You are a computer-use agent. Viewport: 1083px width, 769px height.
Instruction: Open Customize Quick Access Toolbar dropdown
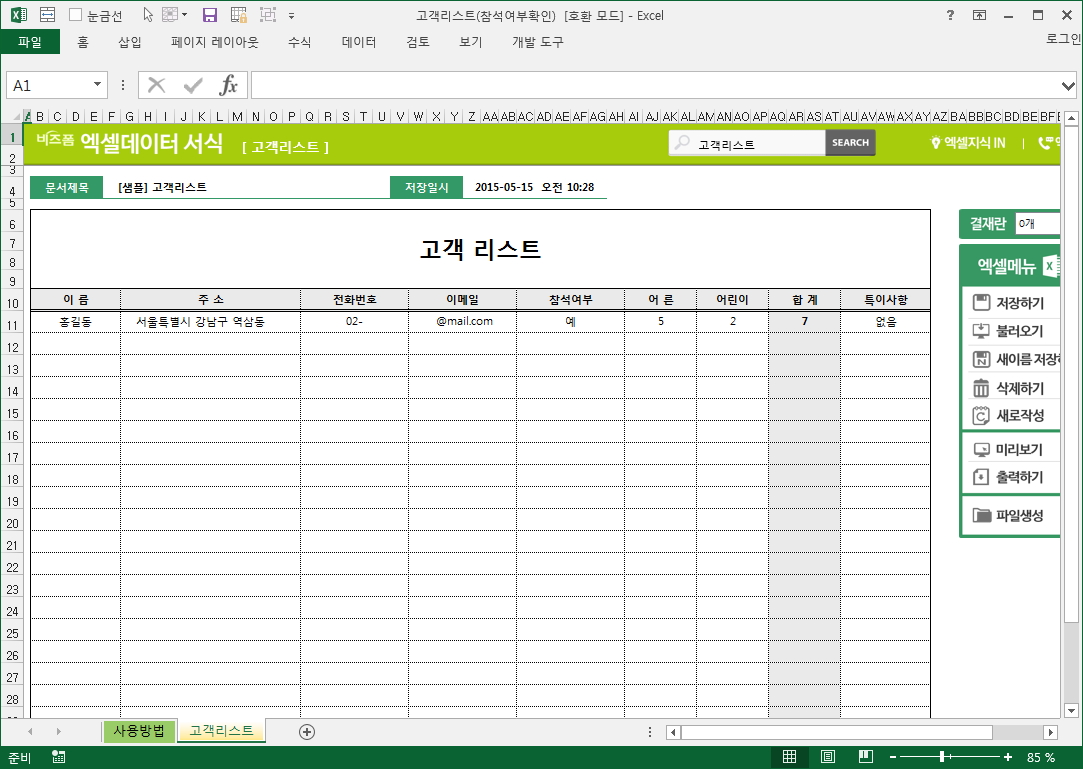coord(291,15)
